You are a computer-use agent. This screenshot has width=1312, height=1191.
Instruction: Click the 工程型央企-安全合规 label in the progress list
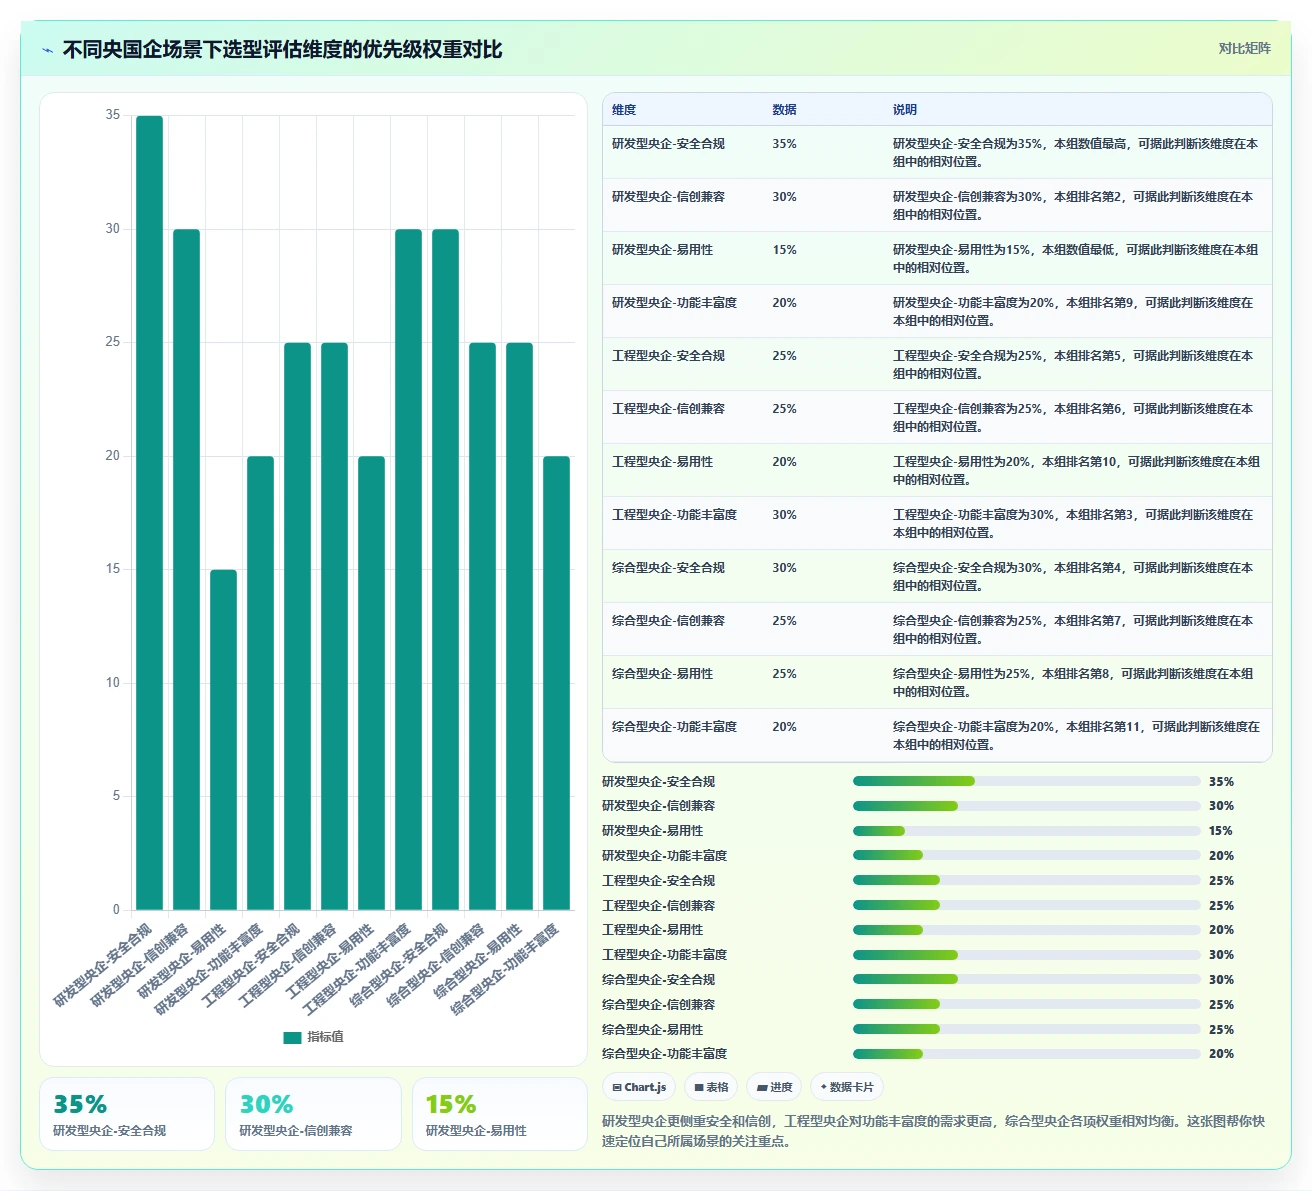click(658, 881)
